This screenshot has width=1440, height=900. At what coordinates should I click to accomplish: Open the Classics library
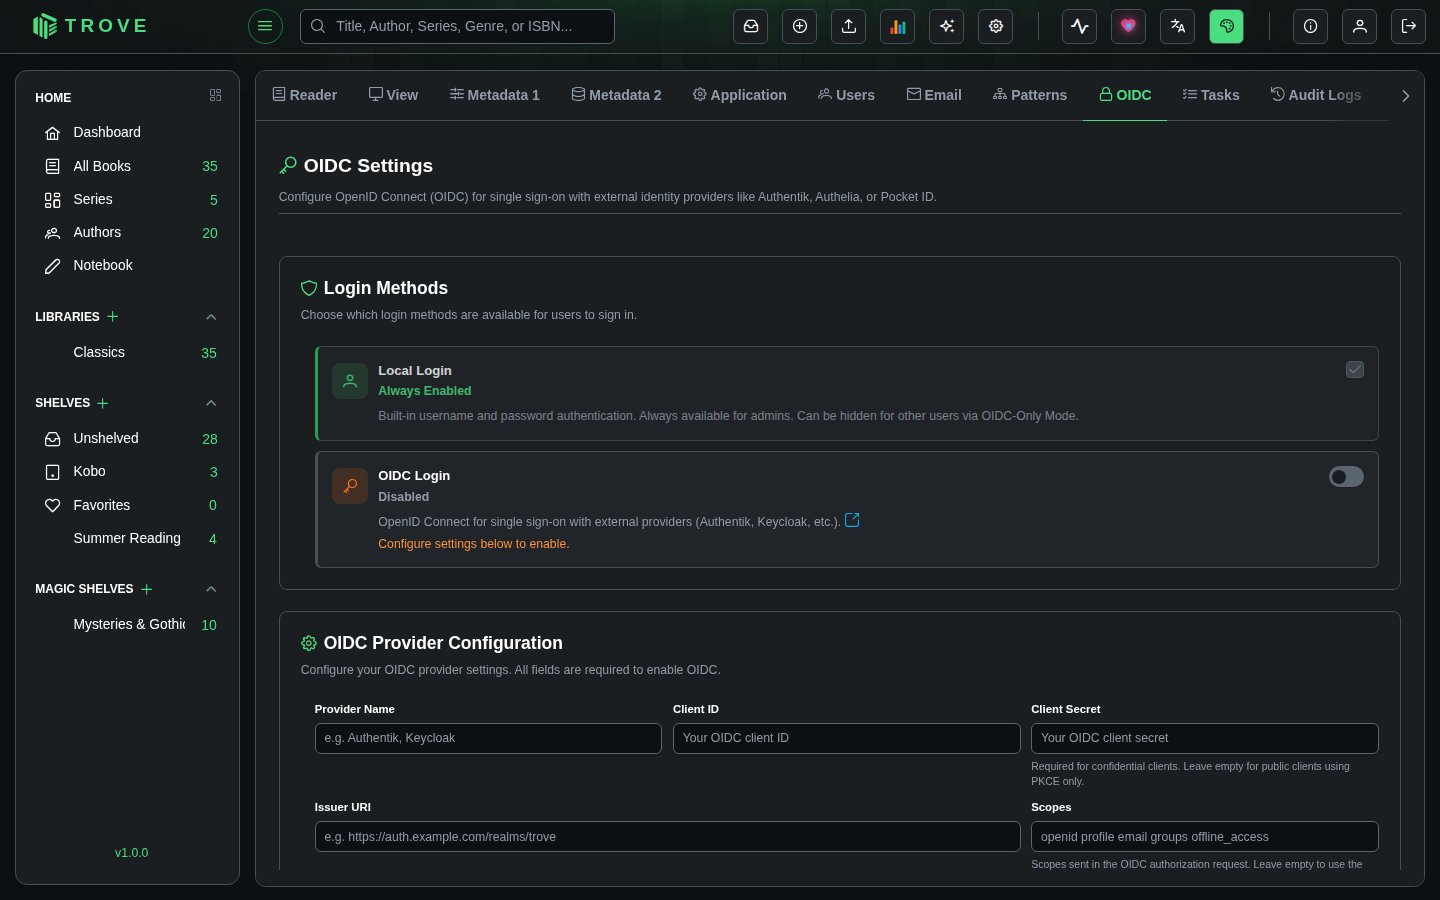point(127,352)
